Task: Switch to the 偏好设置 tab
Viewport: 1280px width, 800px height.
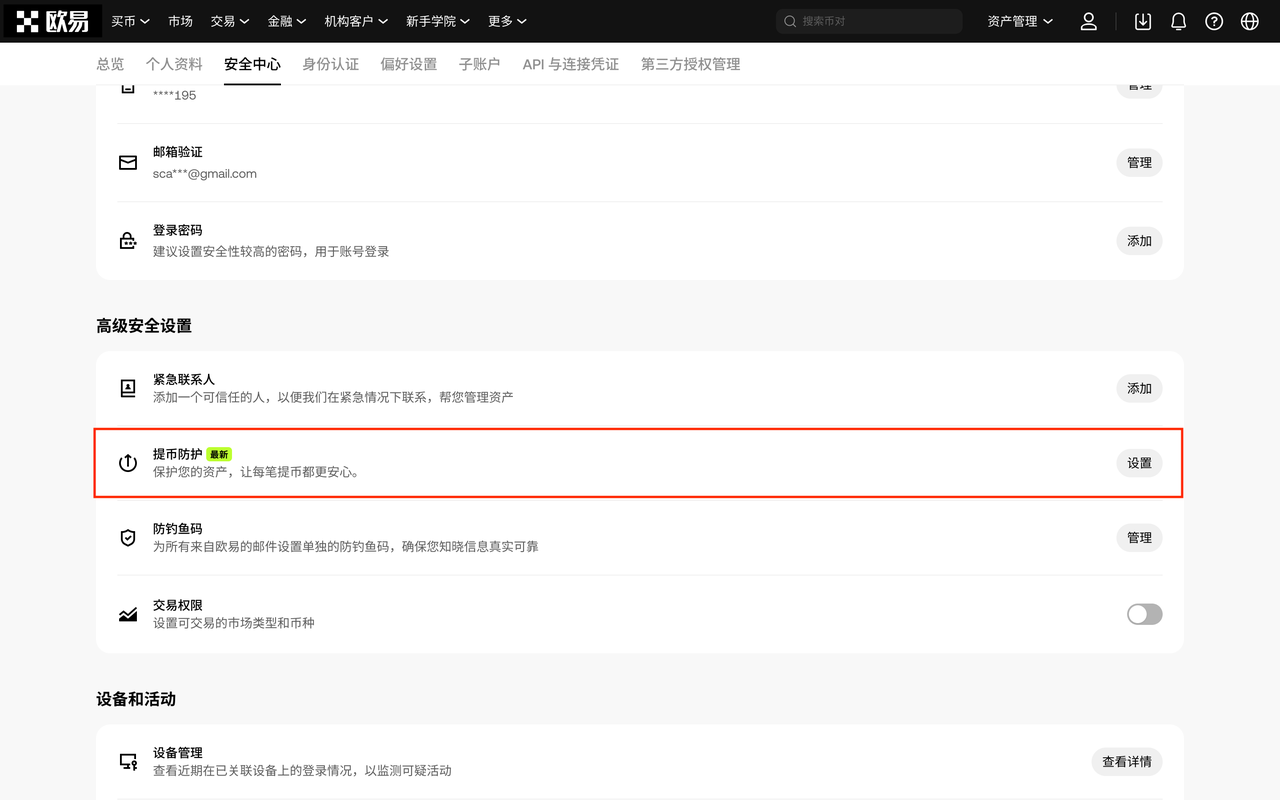Action: [x=409, y=64]
